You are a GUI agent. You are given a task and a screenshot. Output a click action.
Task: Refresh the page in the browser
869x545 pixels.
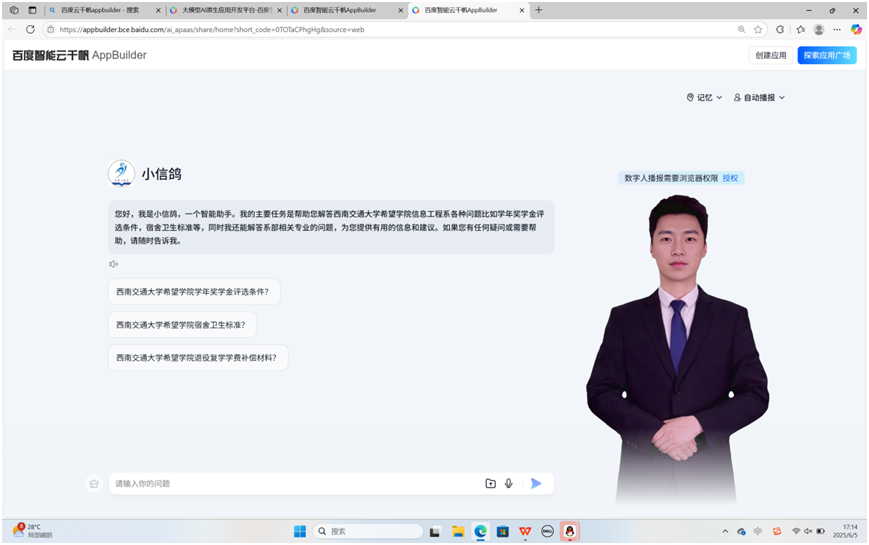30,29
